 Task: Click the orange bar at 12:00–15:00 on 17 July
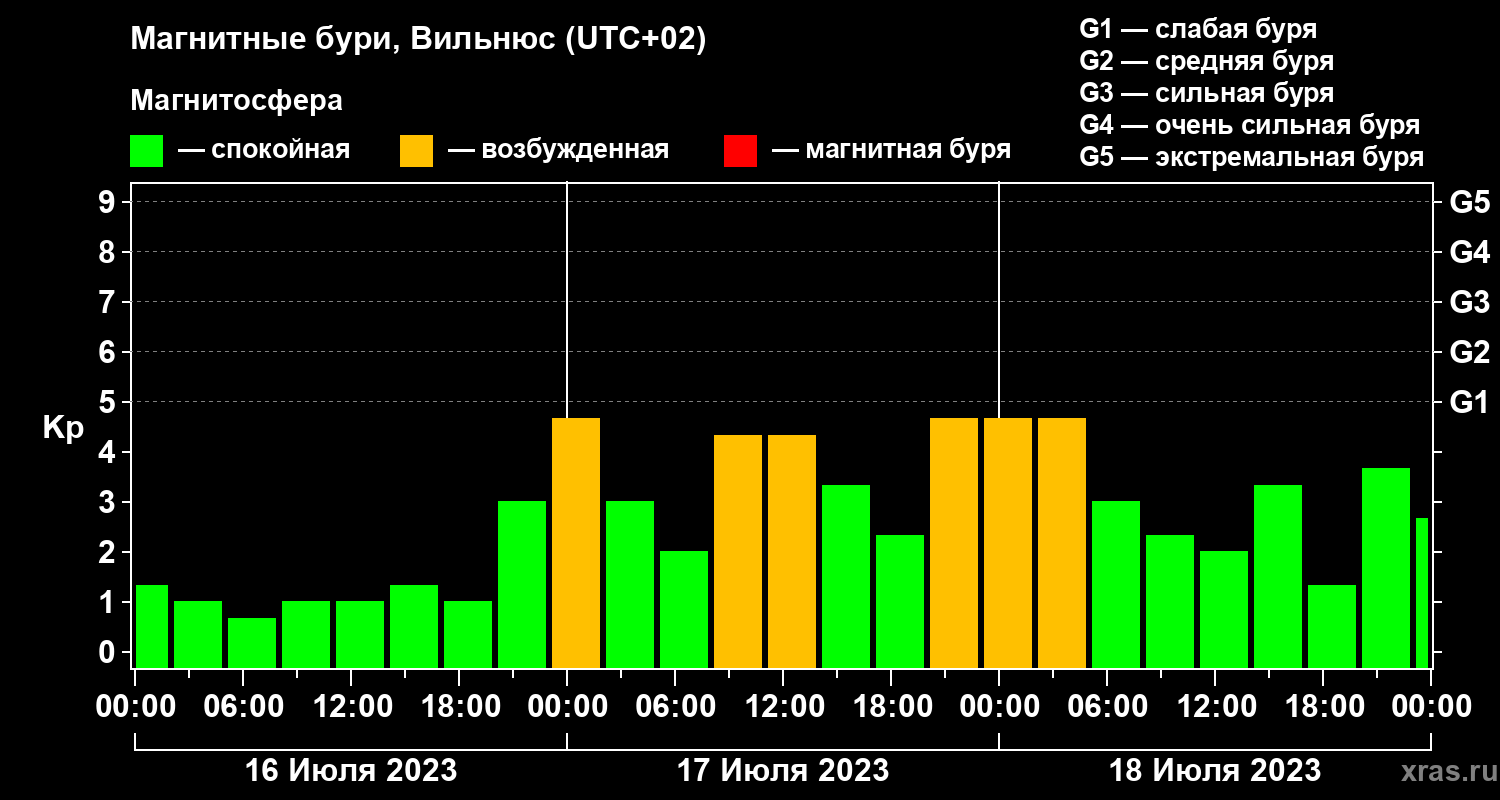[x=792, y=551]
